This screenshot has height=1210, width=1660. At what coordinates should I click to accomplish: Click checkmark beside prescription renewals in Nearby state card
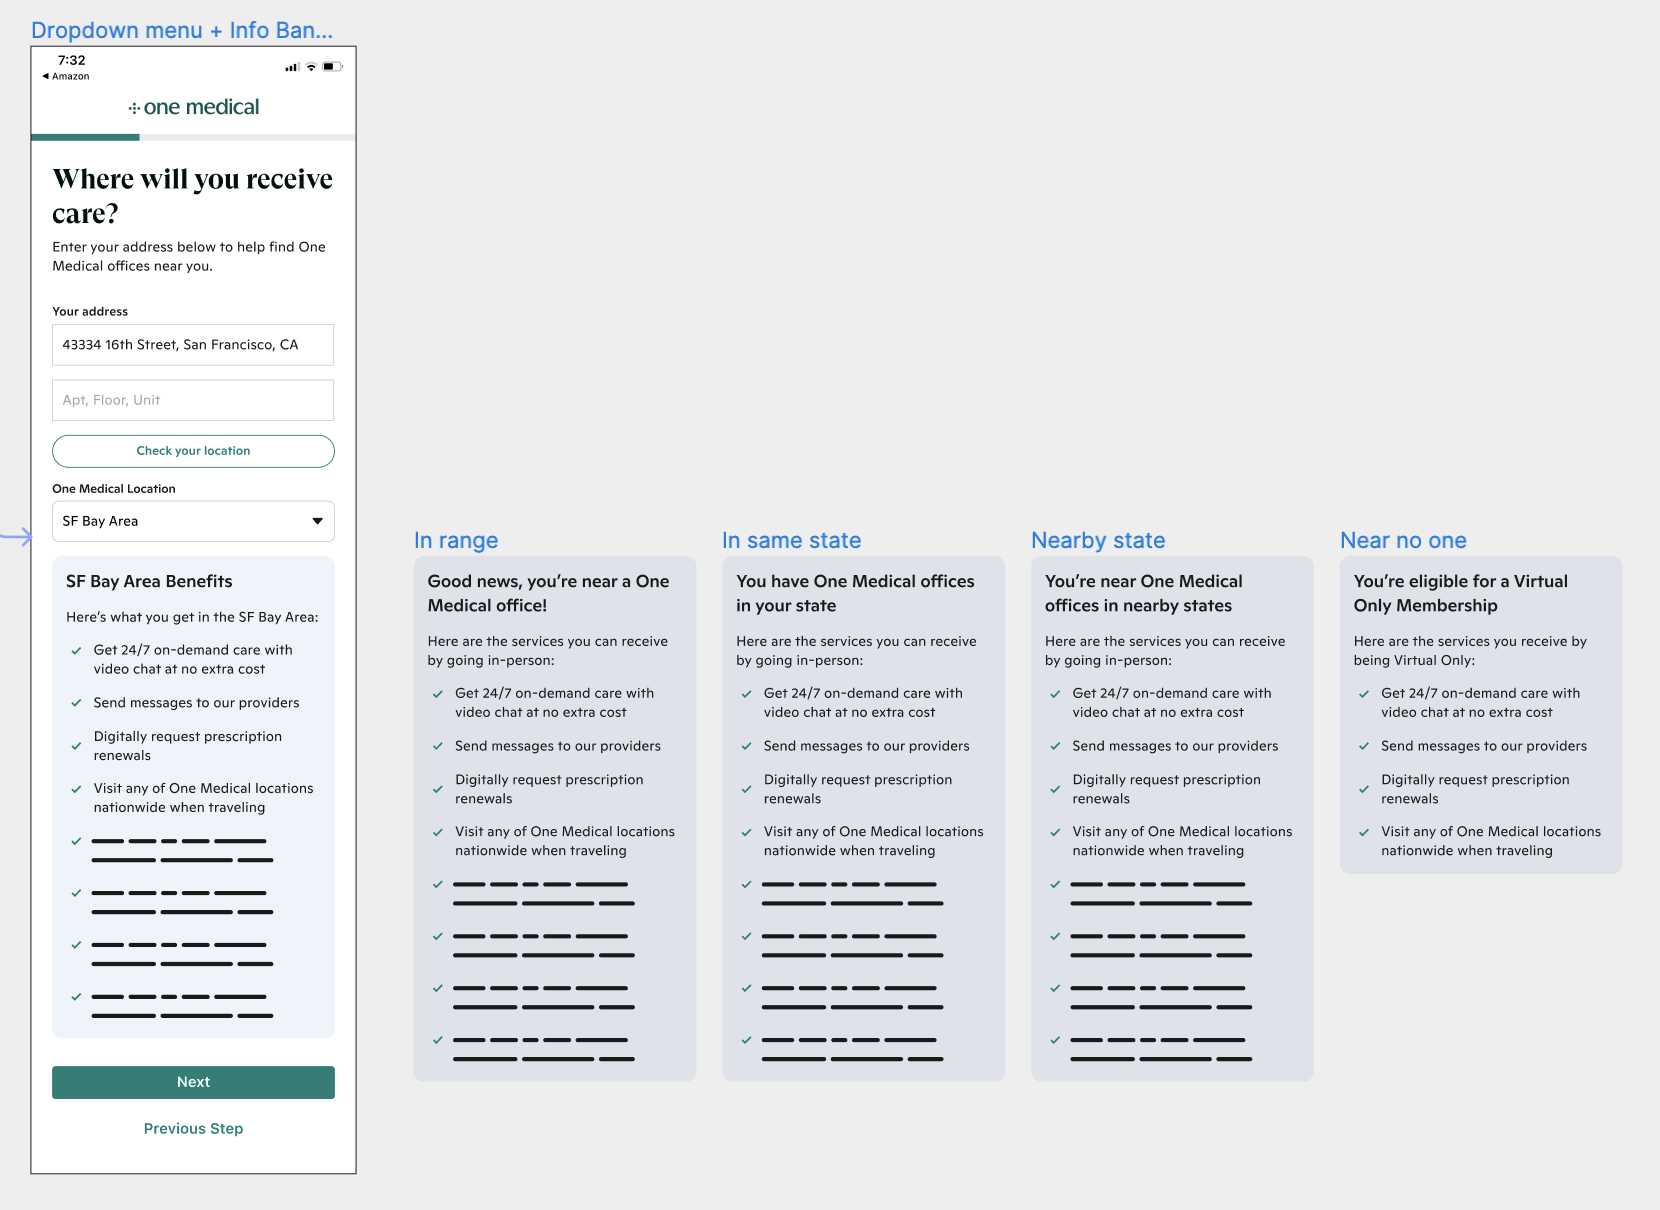[x=1055, y=789]
